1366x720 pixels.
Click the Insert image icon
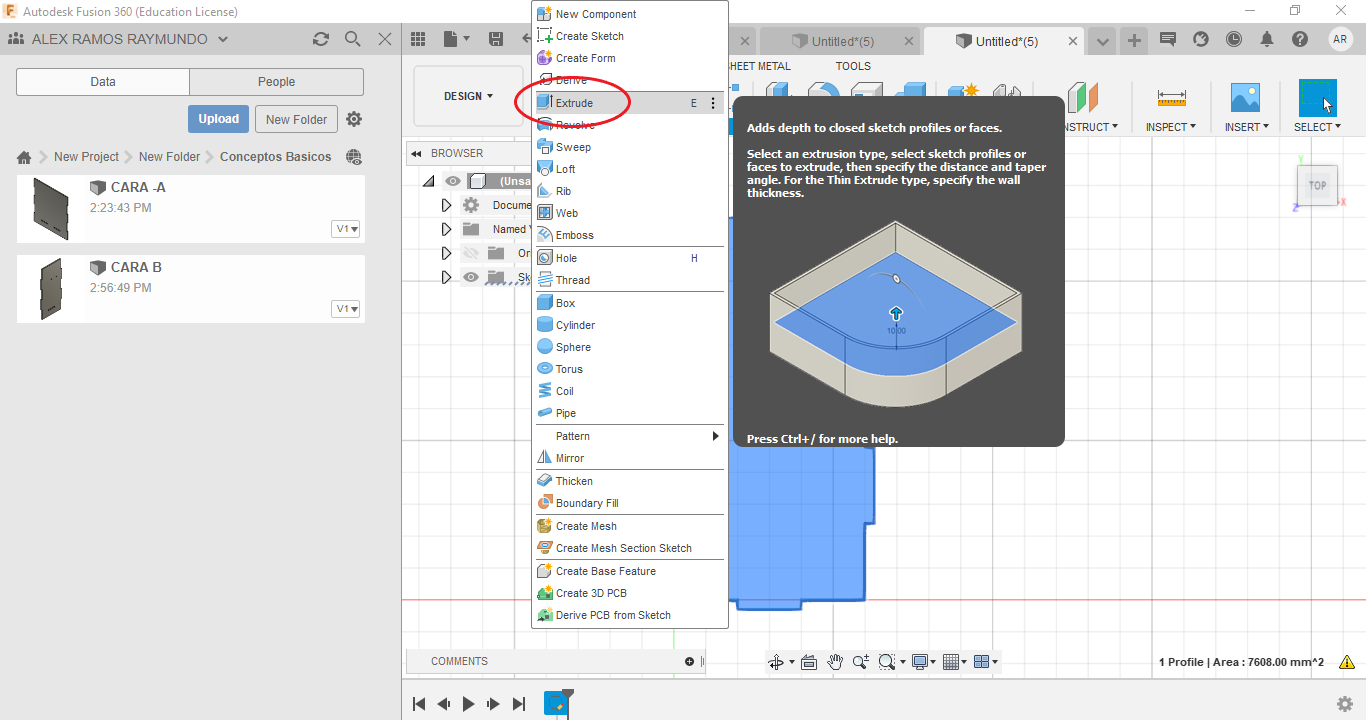1245,98
